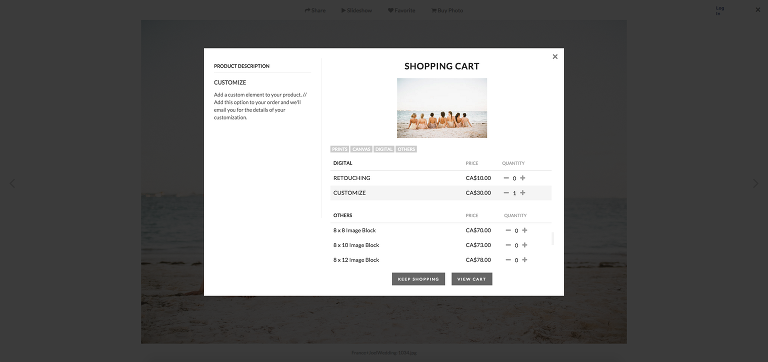Click the Log In link
This screenshot has height=362, width=768.
[x=720, y=10]
